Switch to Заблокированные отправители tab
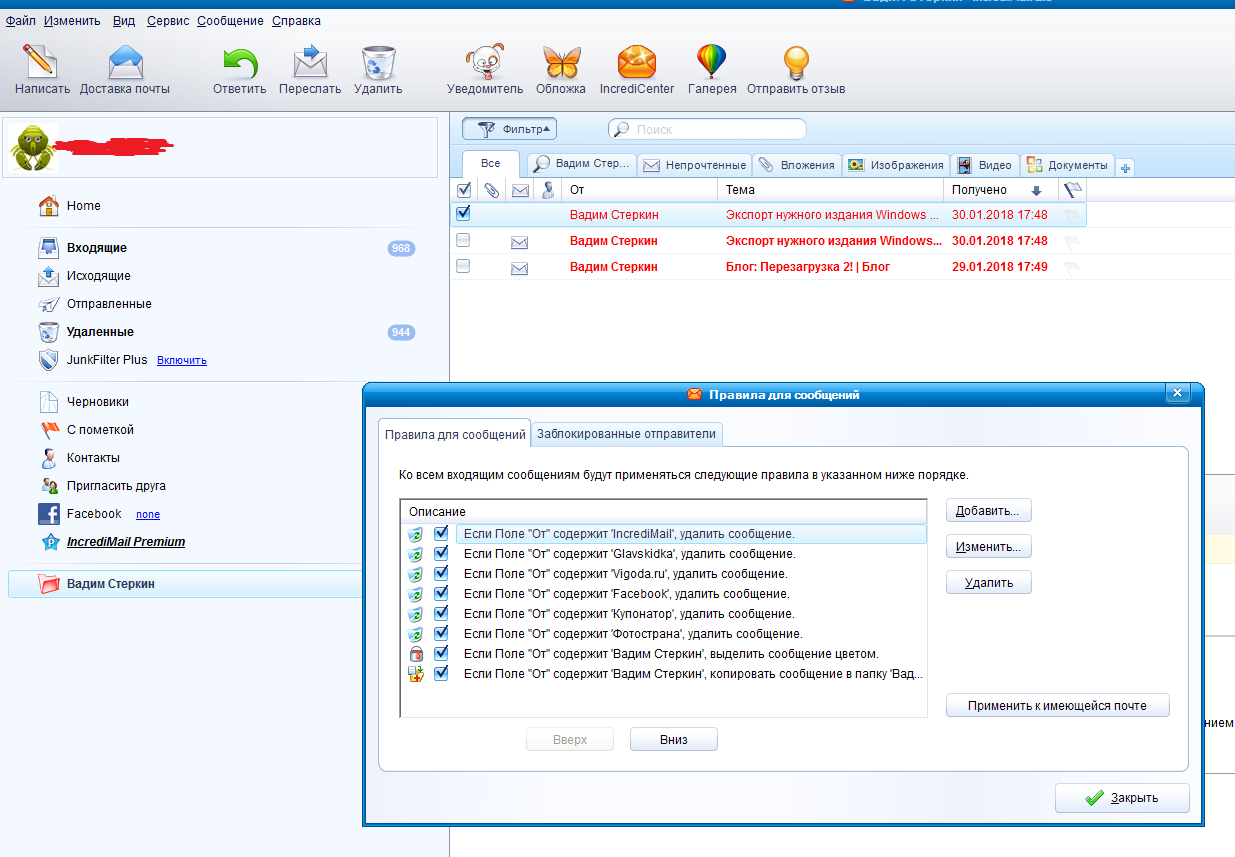This screenshot has width=1235, height=857. (626, 434)
